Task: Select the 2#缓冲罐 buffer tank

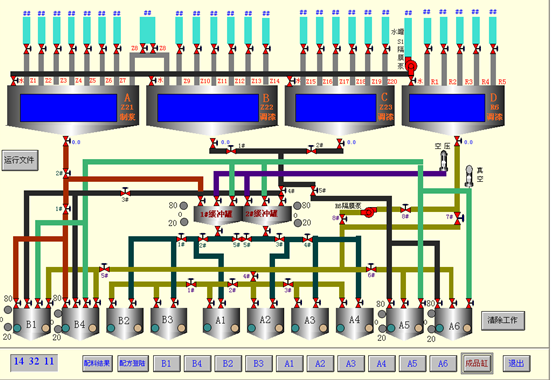Action: [x=267, y=215]
